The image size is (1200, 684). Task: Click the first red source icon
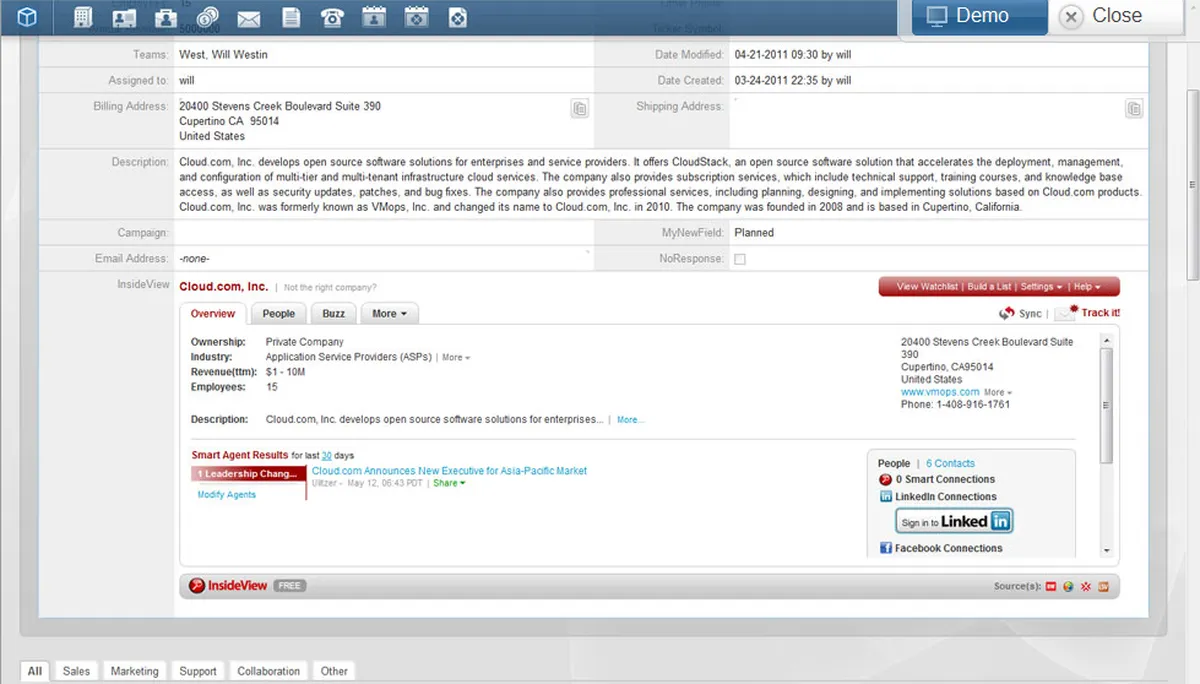(1051, 587)
